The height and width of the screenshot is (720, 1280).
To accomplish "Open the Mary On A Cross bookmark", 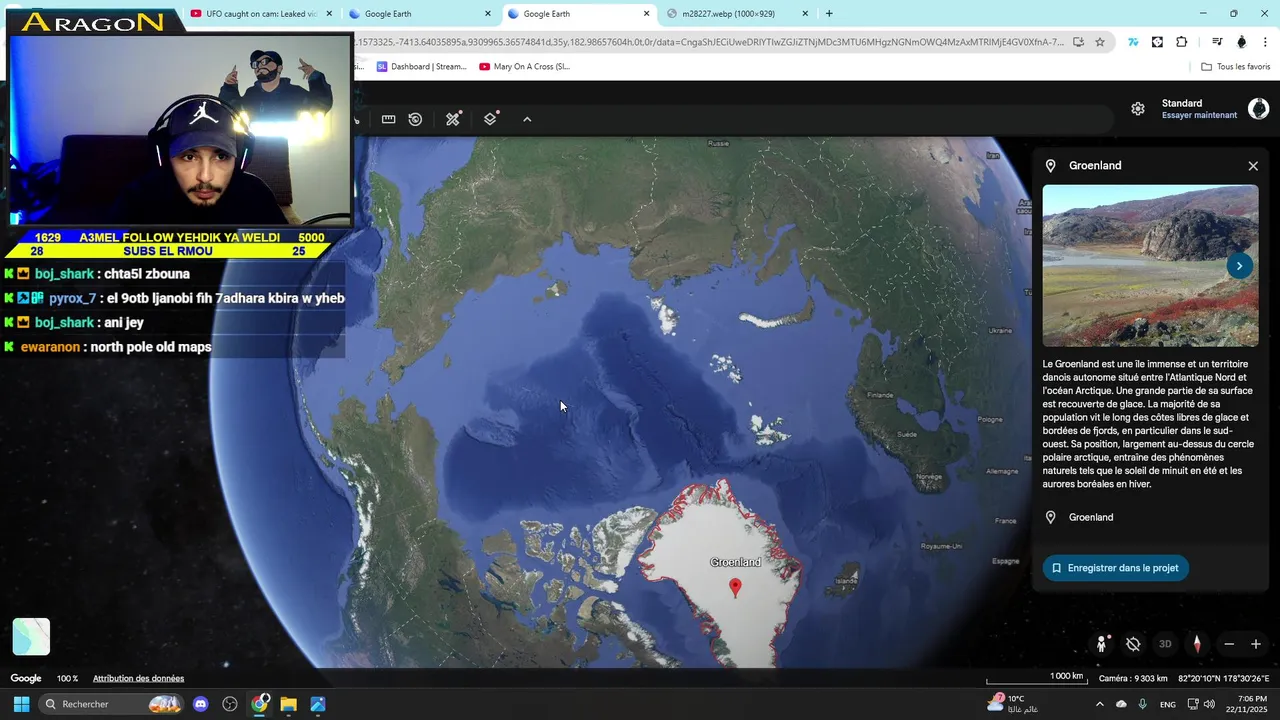I will (524, 67).
